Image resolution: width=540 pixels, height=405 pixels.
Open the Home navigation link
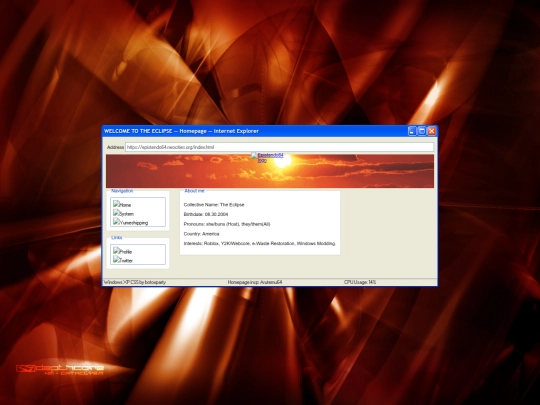click(122, 205)
